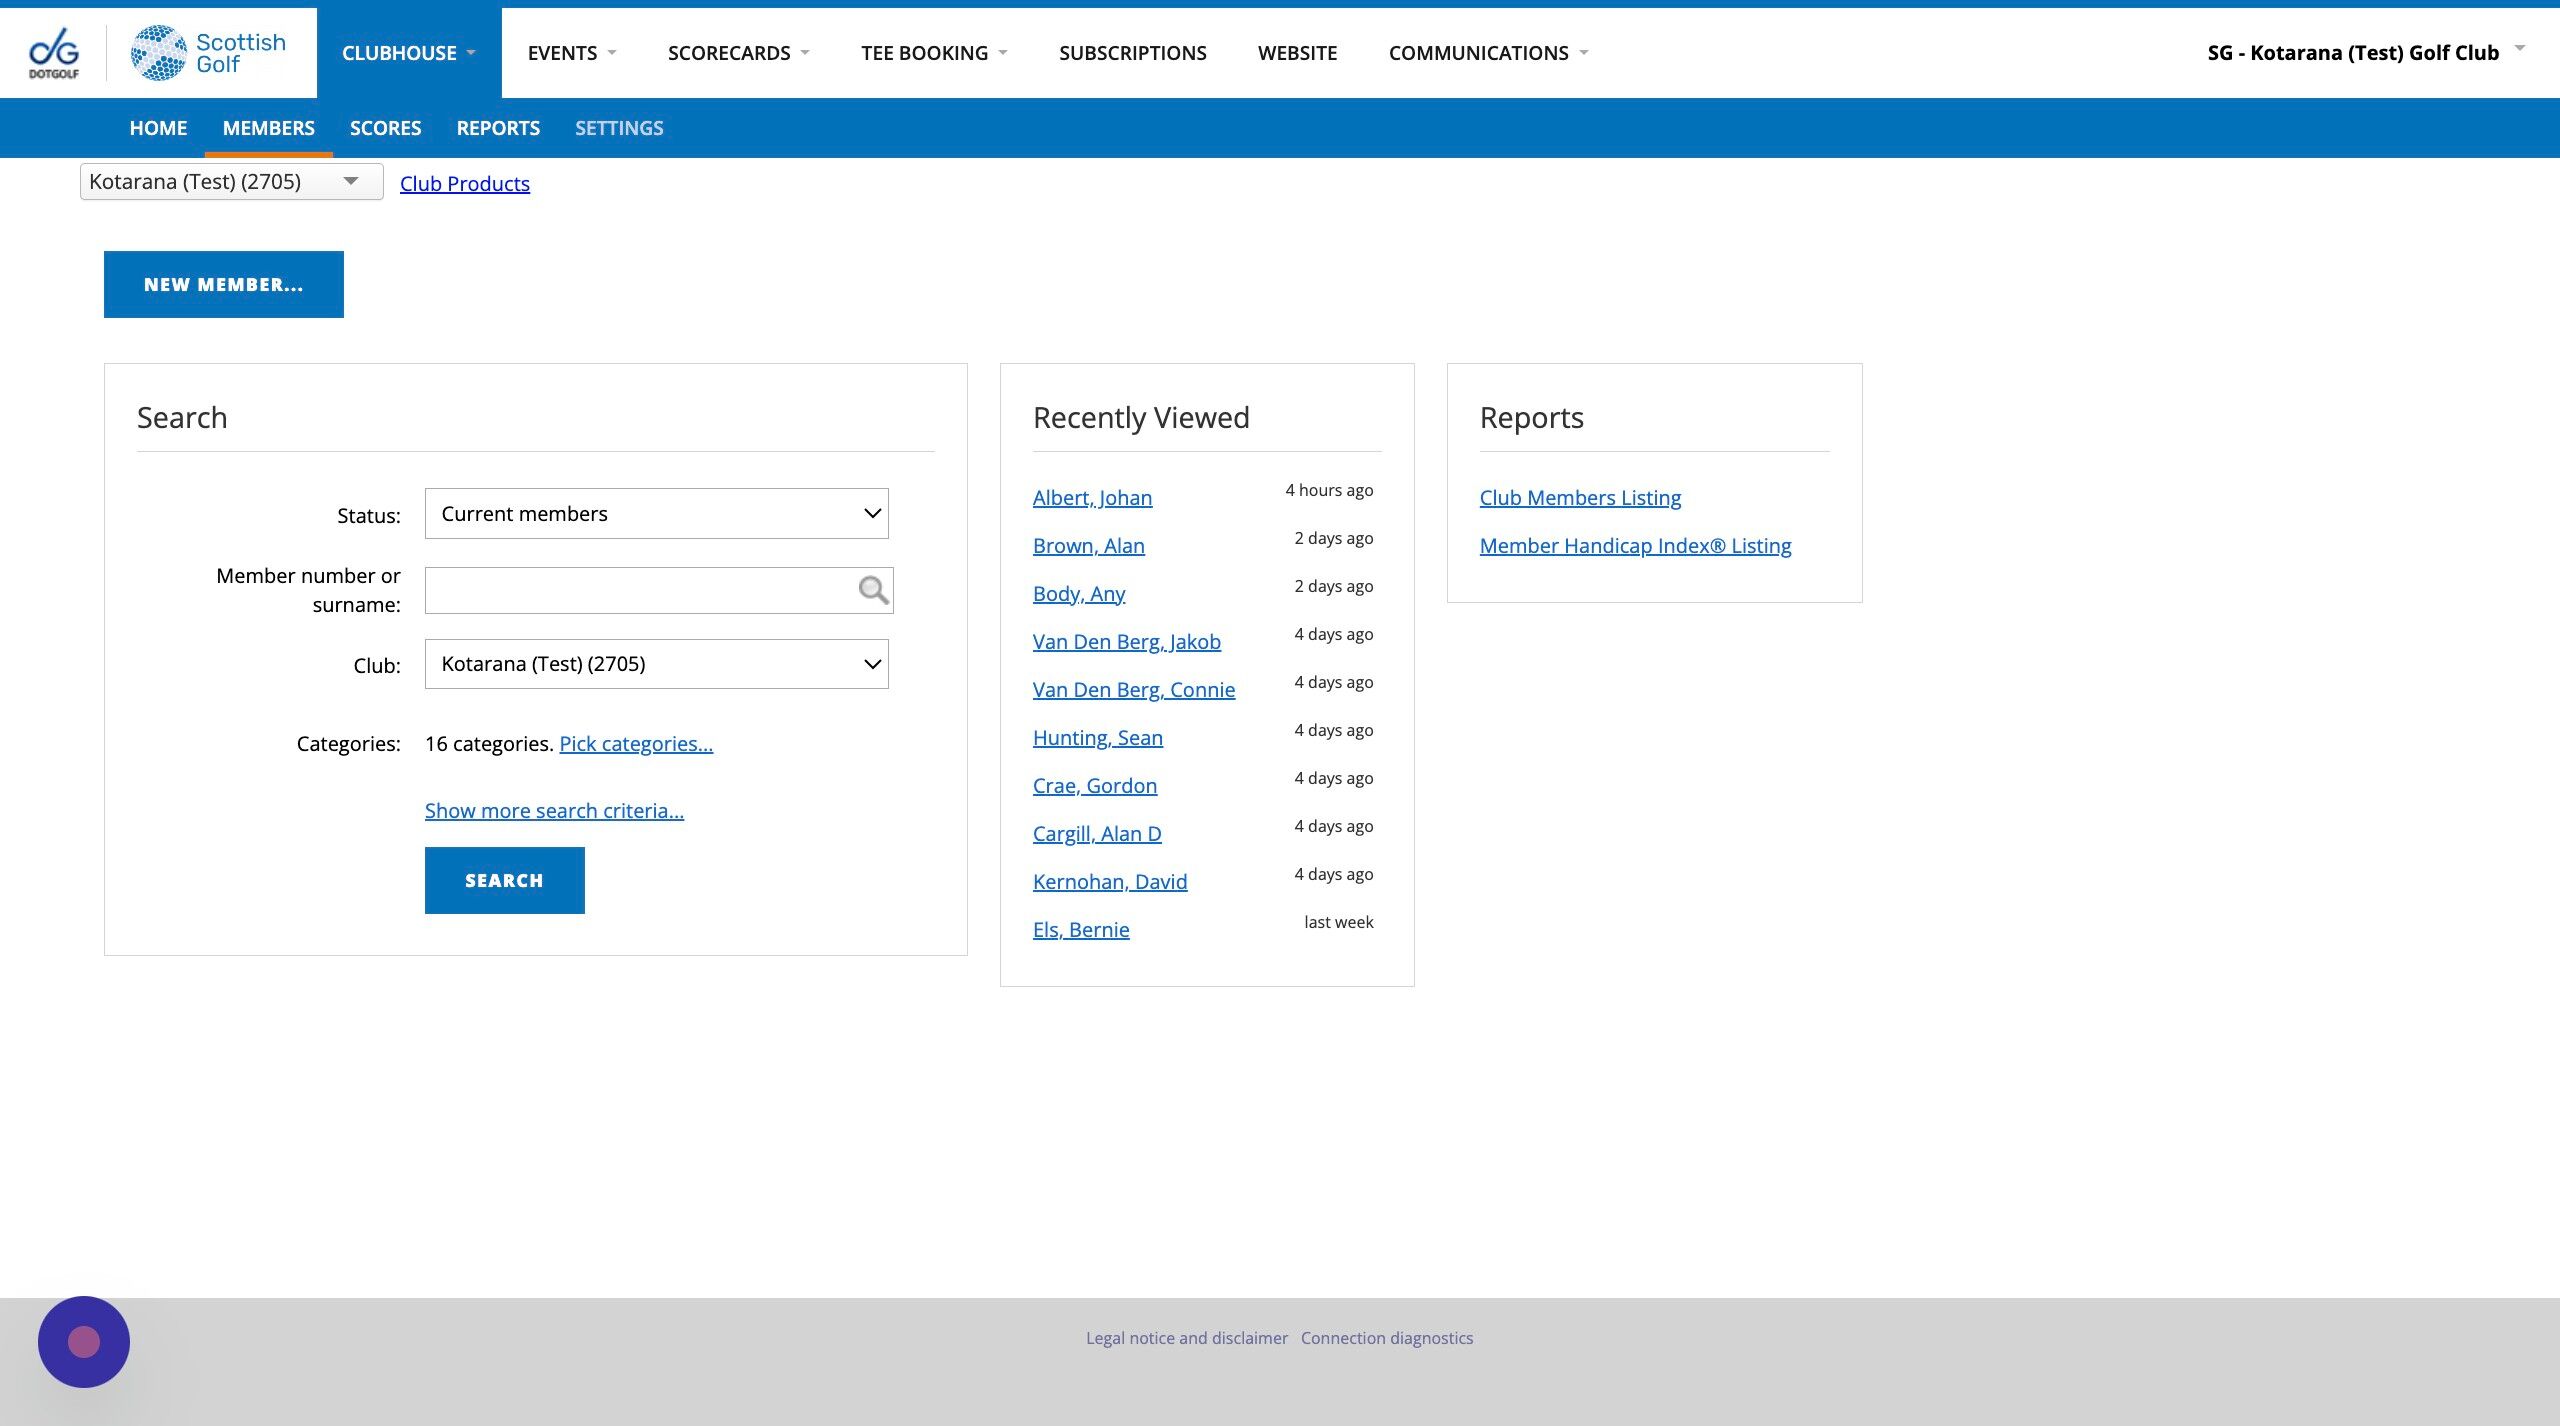Click the Scottish Golf globe logo

coord(158,53)
